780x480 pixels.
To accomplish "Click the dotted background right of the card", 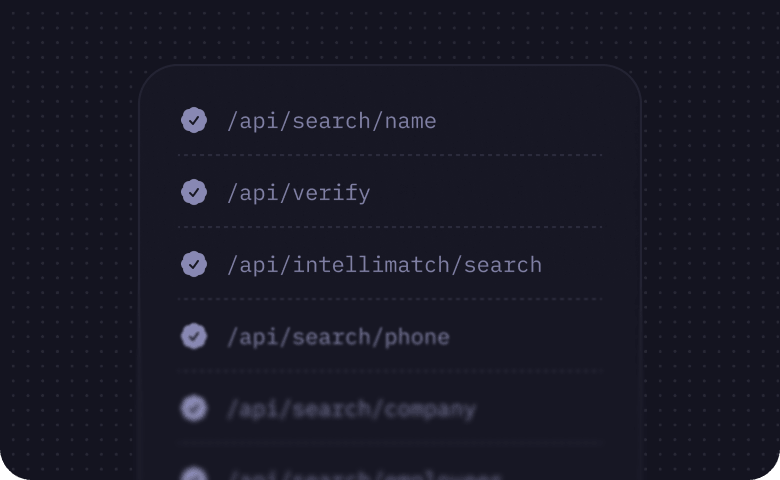I will coord(710,250).
